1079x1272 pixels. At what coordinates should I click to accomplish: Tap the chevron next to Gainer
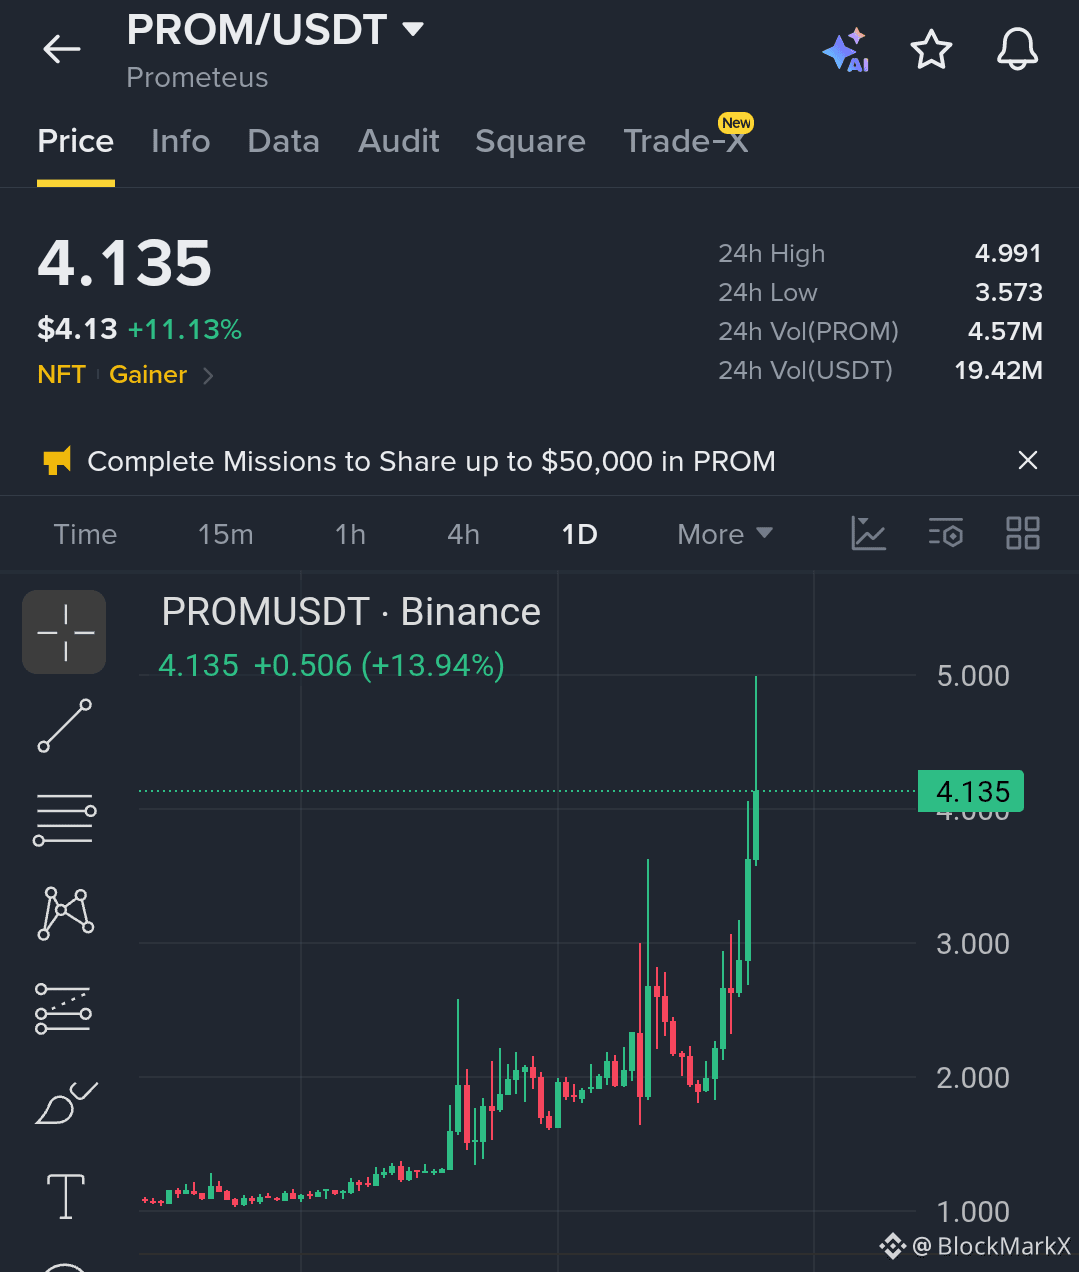tap(208, 375)
